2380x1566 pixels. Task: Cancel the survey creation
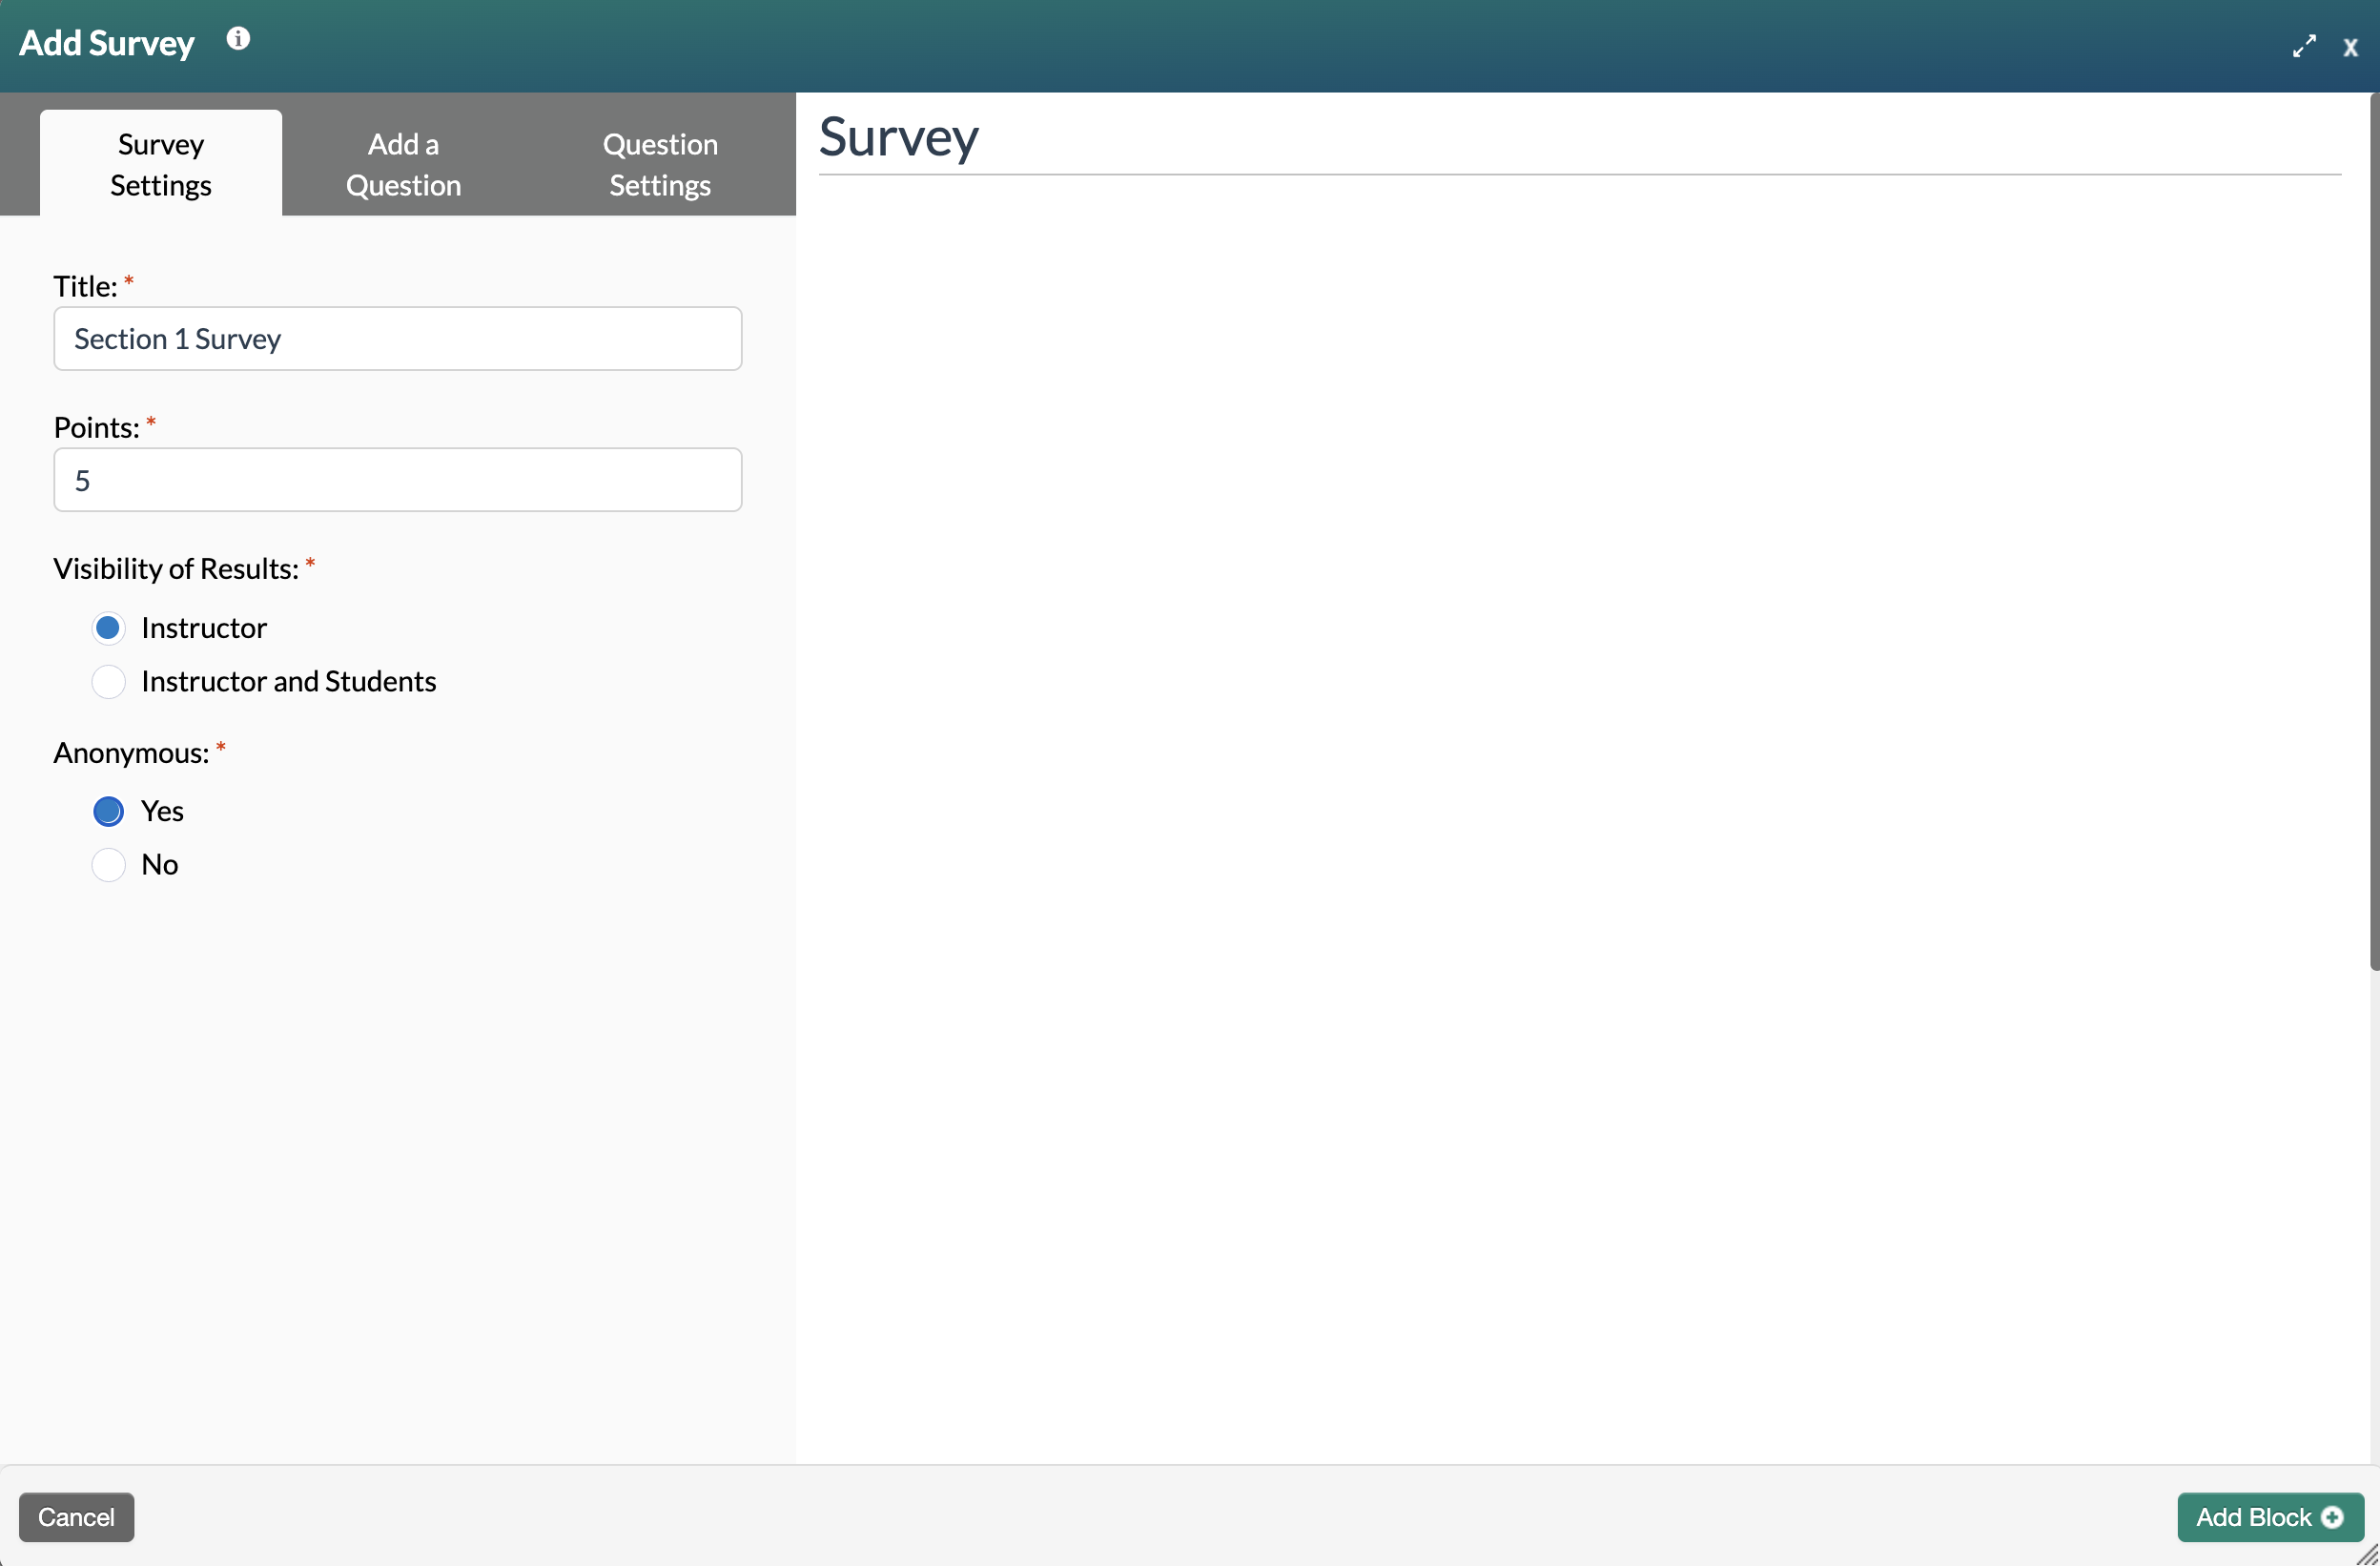(77, 1517)
